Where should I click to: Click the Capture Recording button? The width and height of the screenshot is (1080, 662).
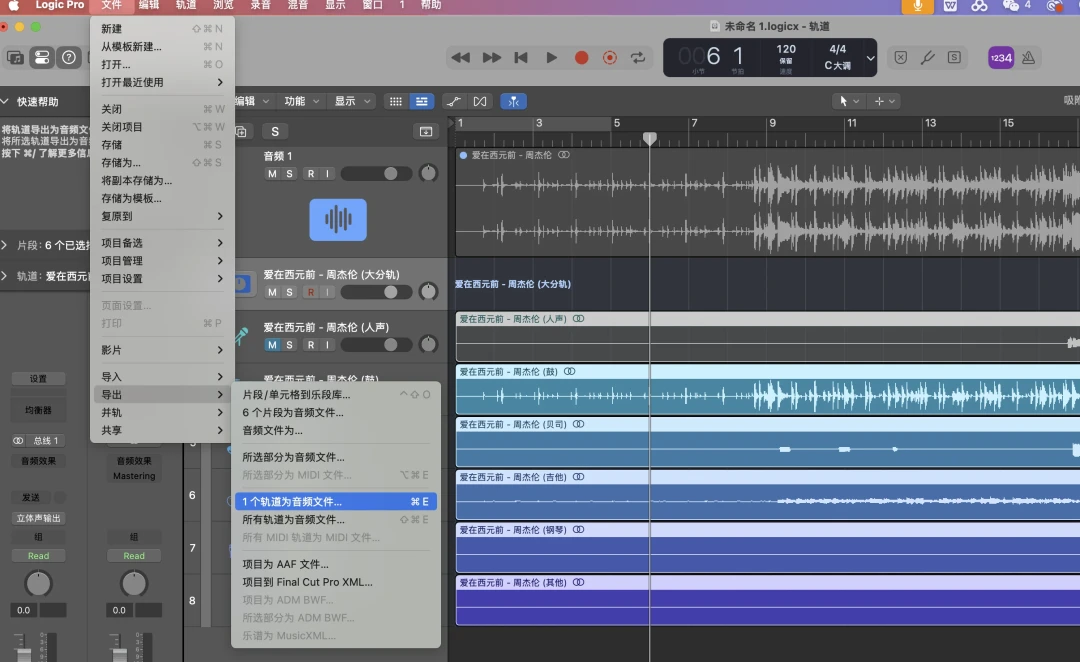610,58
